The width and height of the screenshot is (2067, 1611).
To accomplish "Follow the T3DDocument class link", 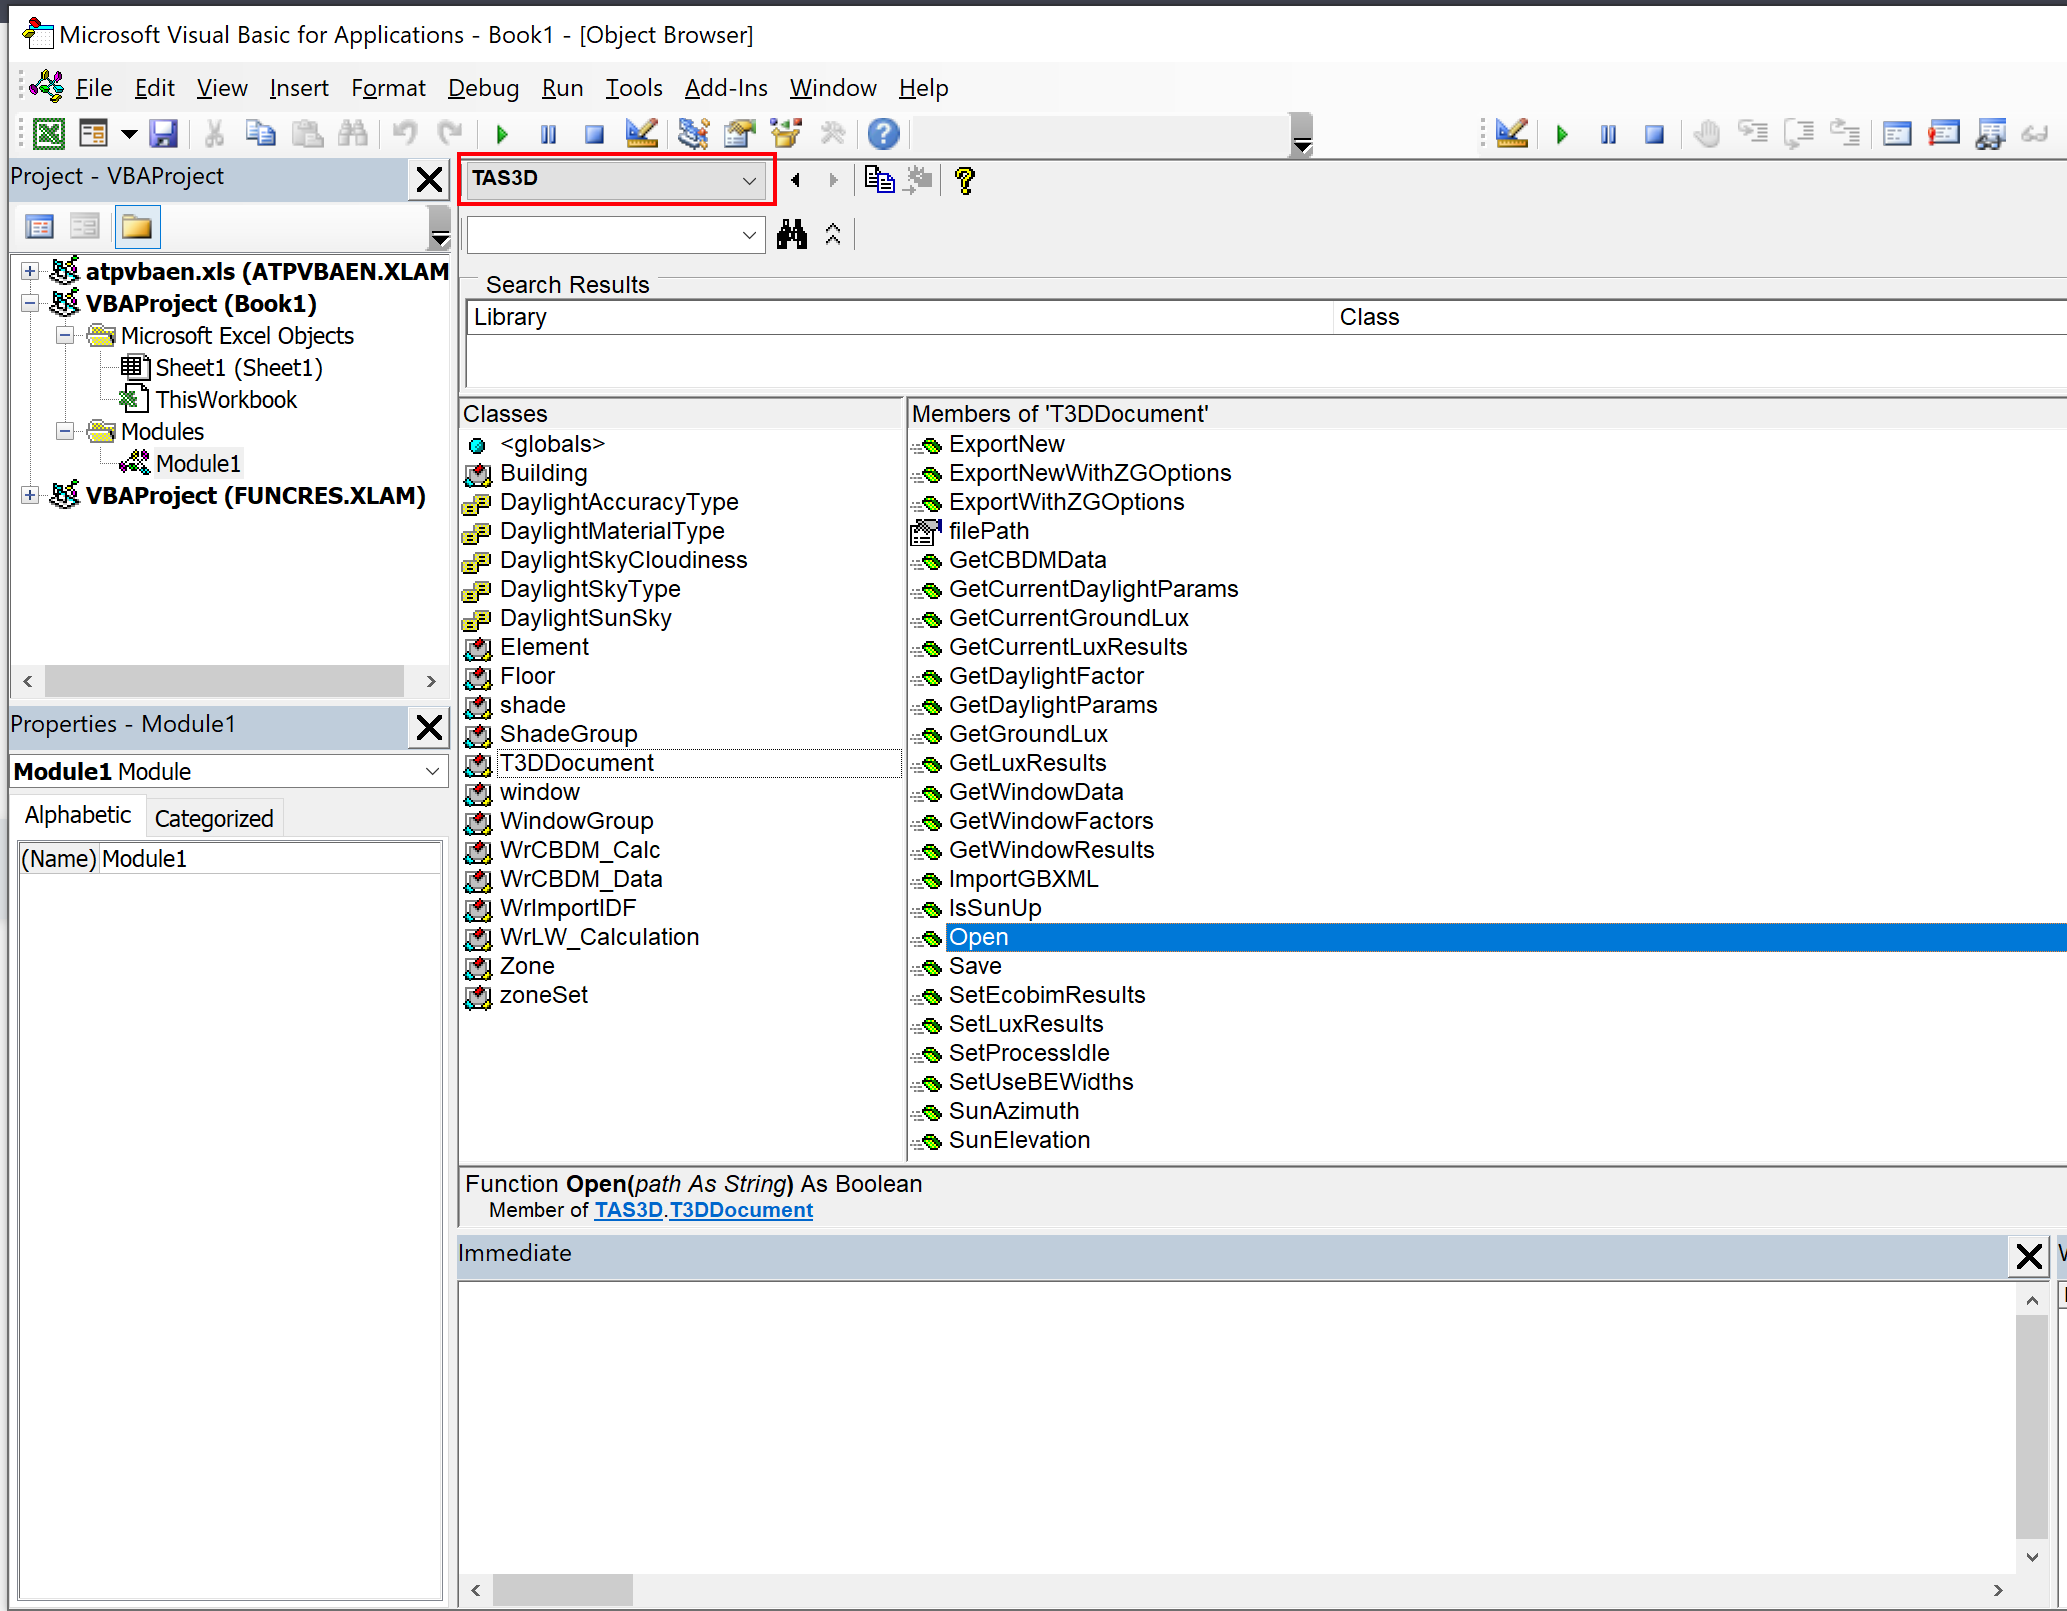I will (x=741, y=1210).
